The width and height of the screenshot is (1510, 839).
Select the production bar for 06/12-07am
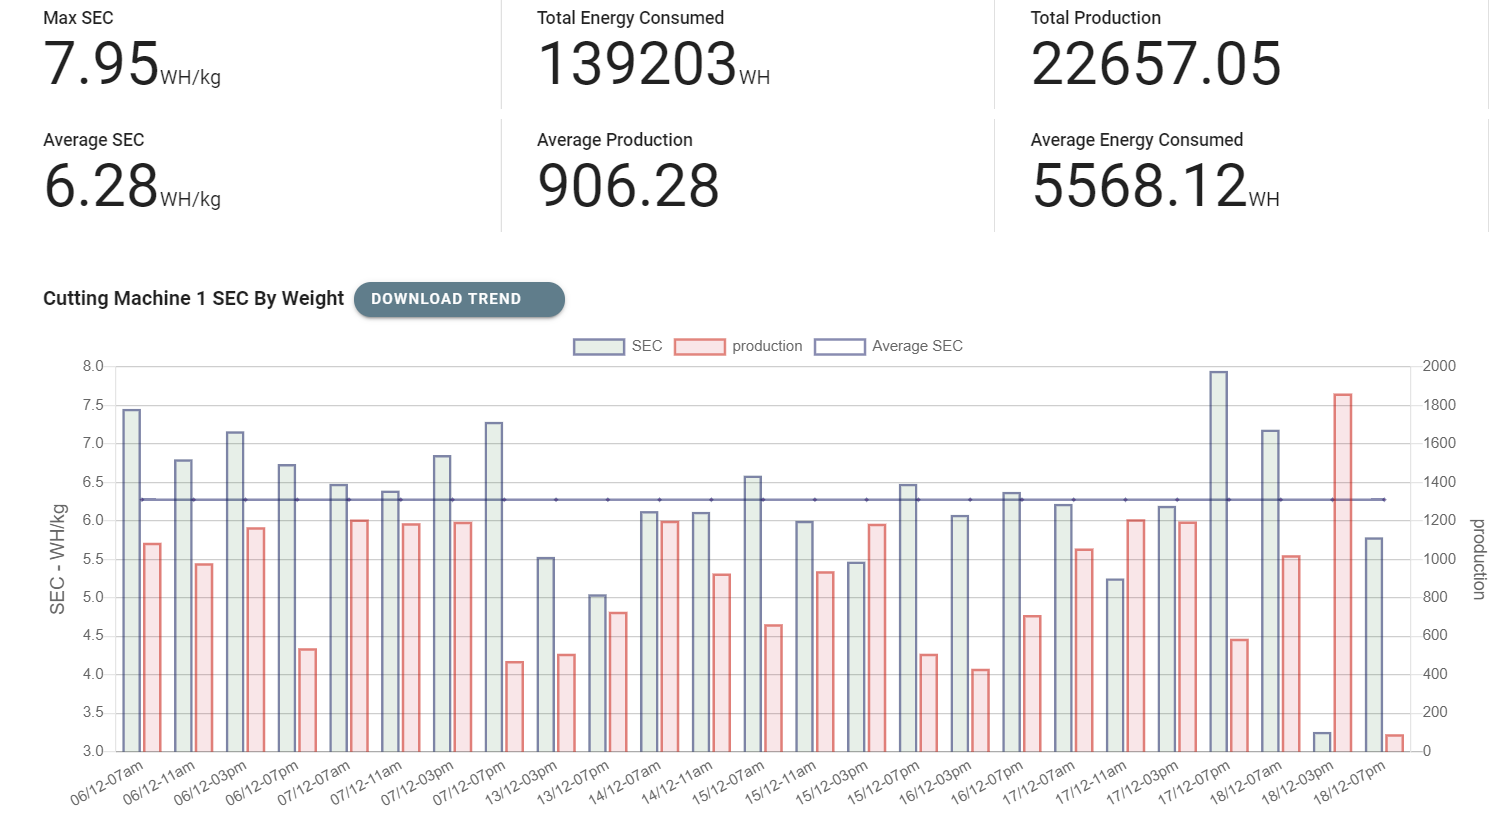tap(152, 648)
